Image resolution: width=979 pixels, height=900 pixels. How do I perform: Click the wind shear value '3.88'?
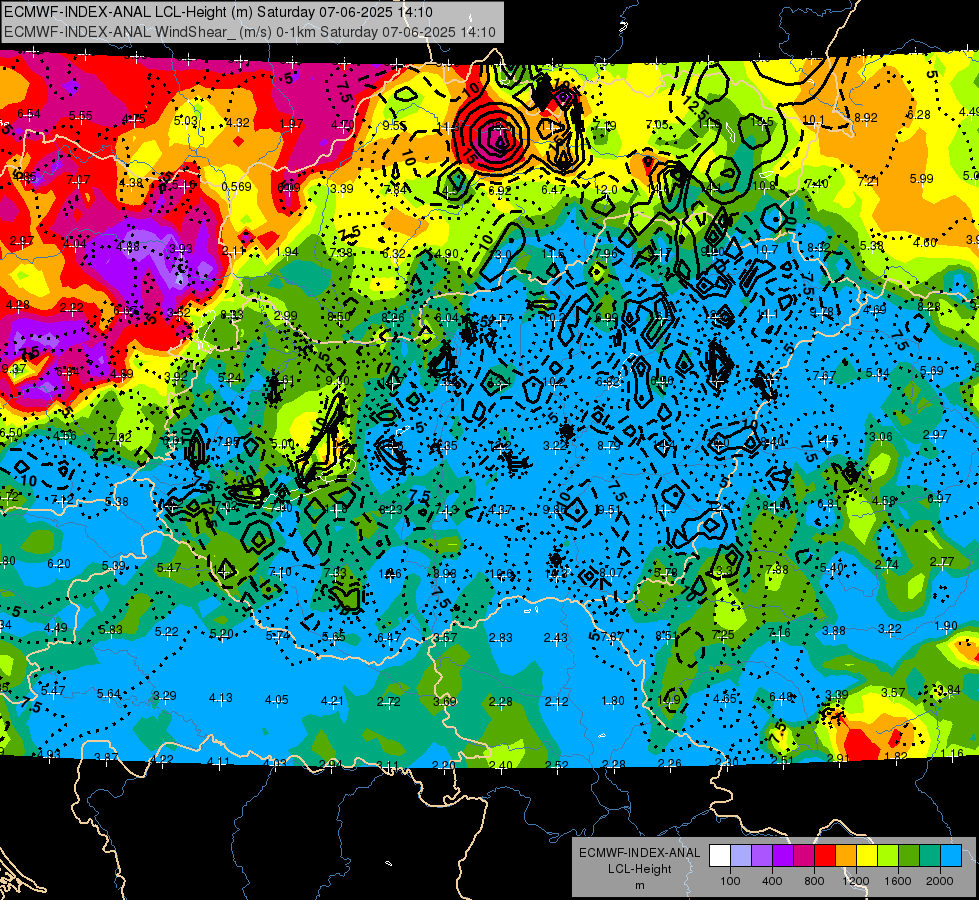point(834,630)
